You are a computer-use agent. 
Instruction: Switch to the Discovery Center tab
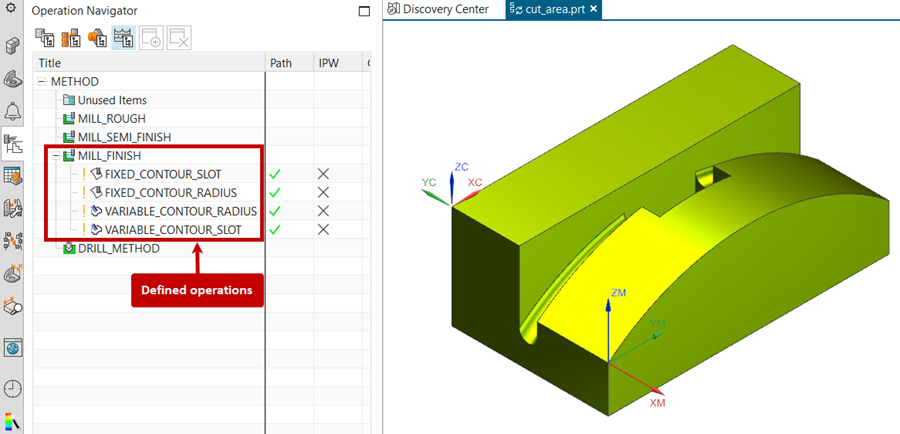[x=439, y=9]
